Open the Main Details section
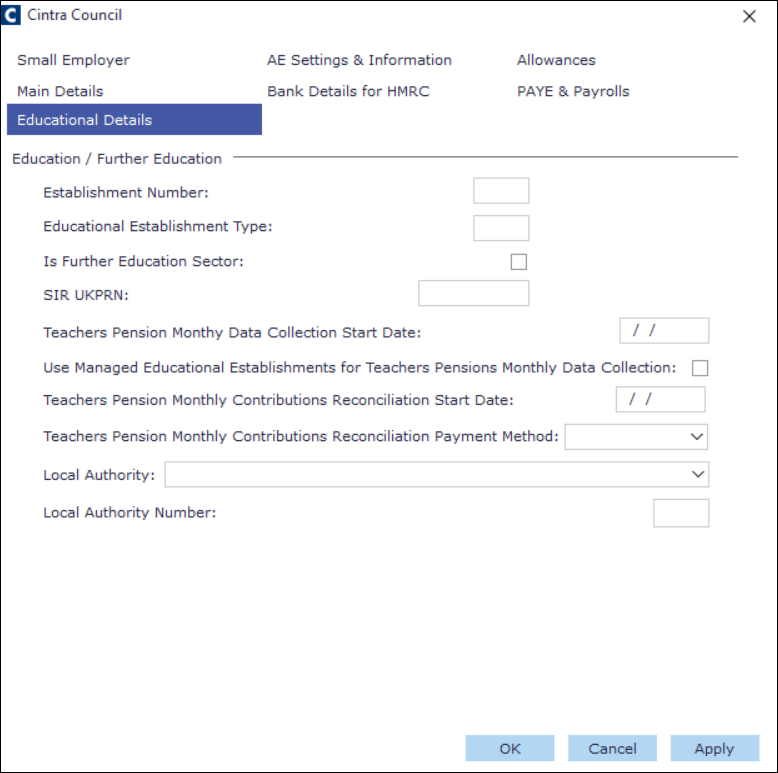Image resolution: width=778 pixels, height=773 pixels. coord(60,91)
